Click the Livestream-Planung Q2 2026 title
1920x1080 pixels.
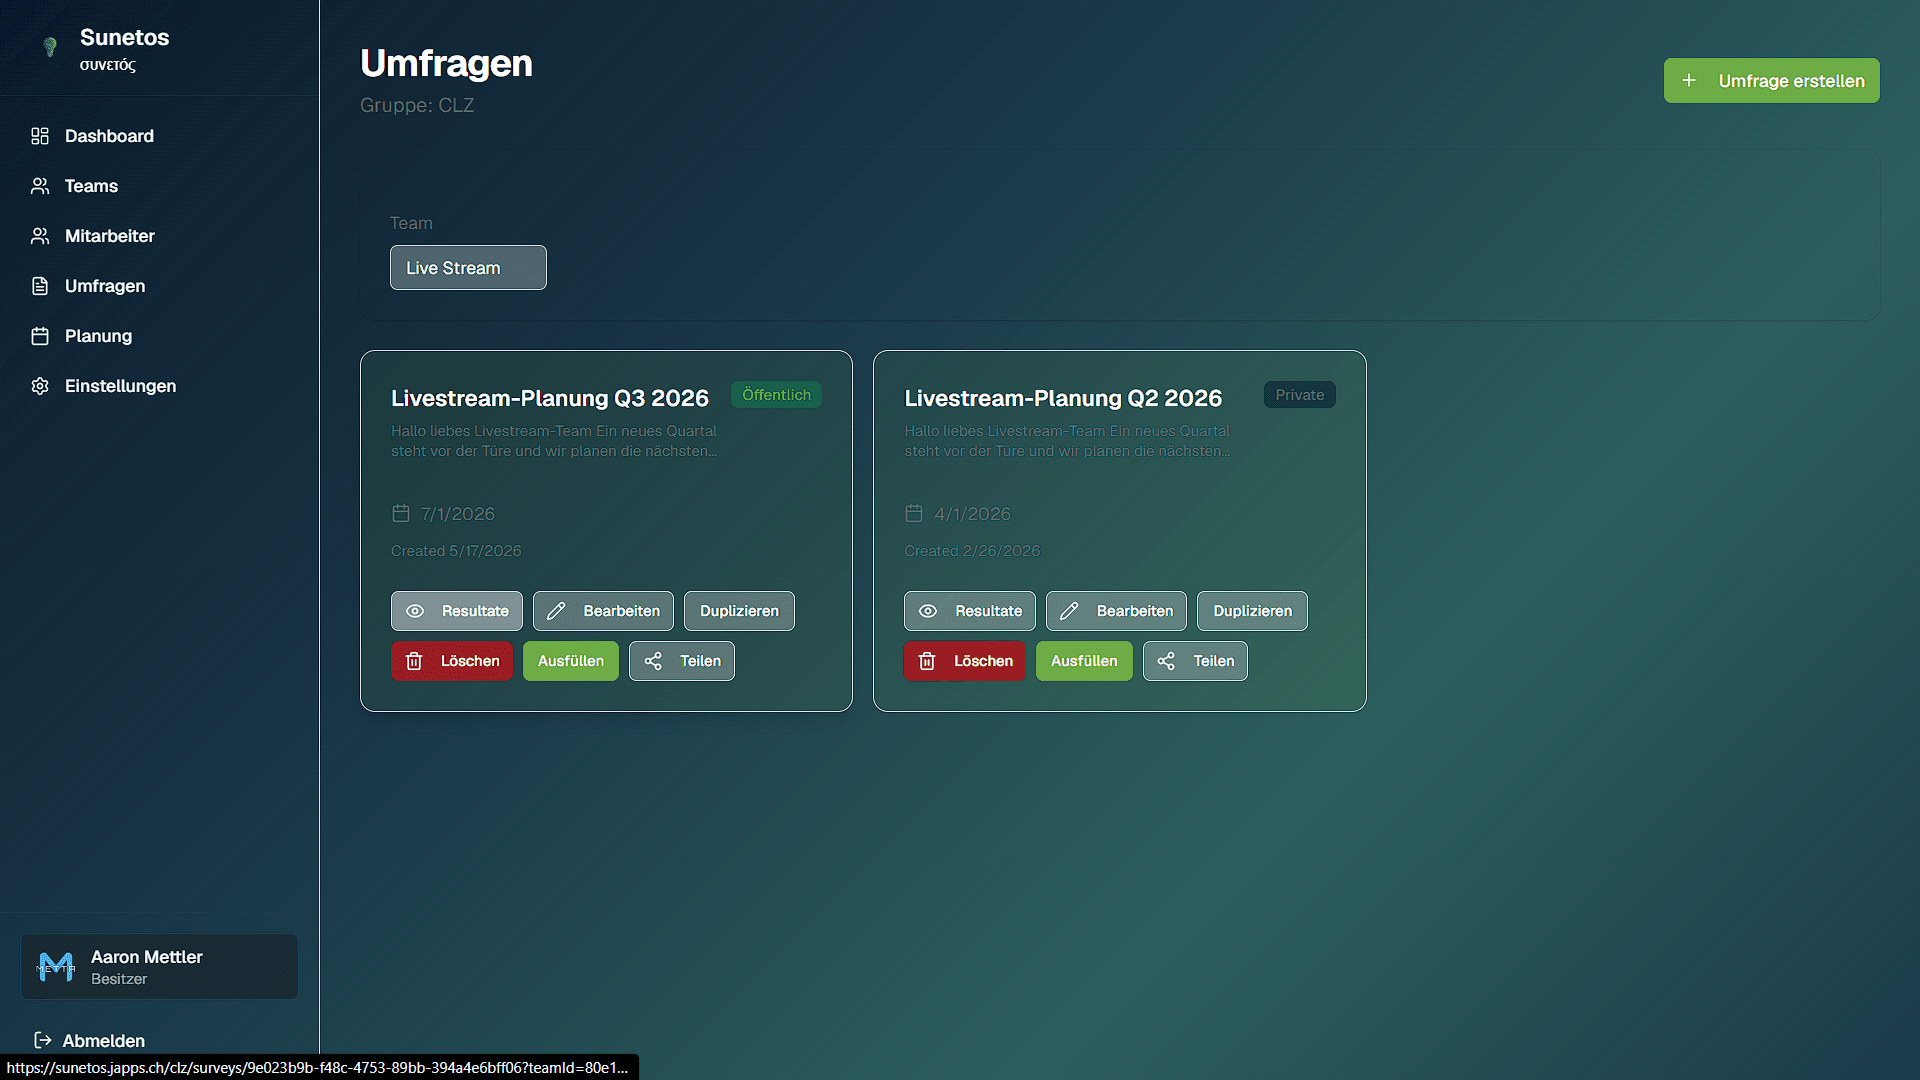(x=1063, y=398)
